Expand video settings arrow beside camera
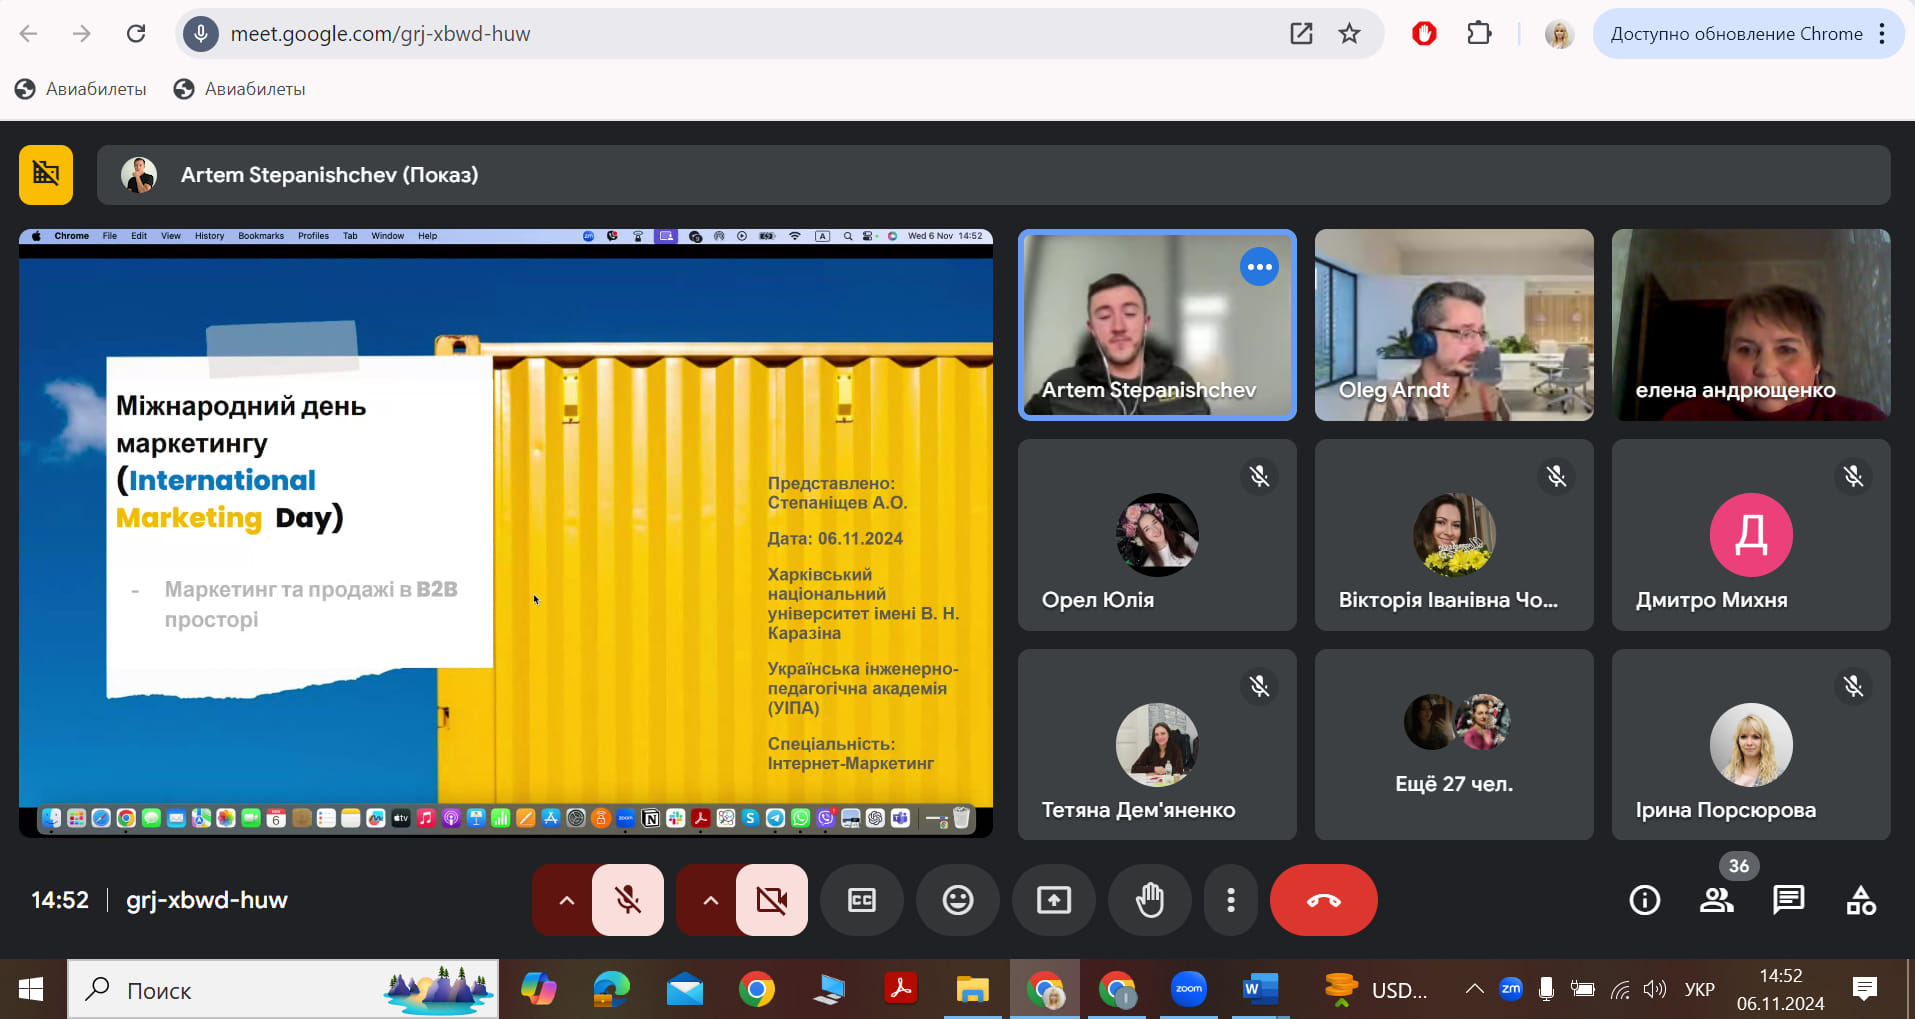The image size is (1915, 1019). point(710,900)
